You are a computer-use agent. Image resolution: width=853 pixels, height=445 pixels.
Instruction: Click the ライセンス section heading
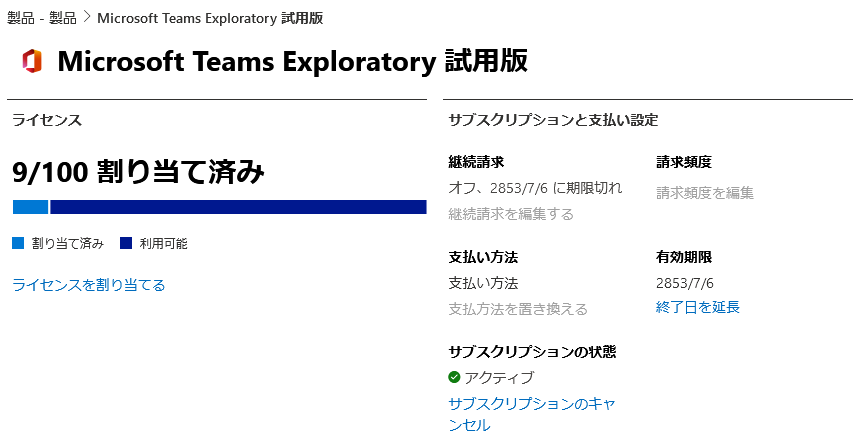(47, 120)
